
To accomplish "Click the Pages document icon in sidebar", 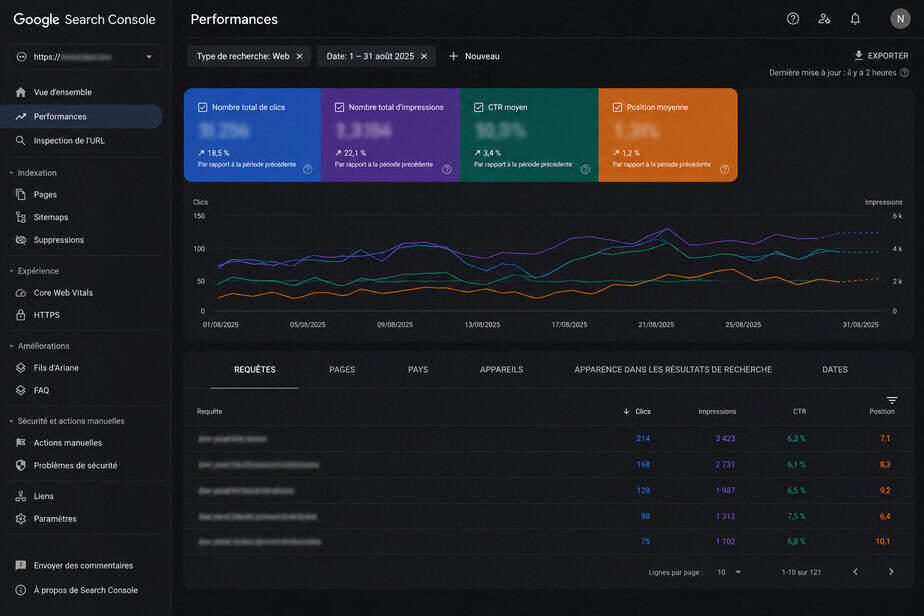I will [21, 195].
